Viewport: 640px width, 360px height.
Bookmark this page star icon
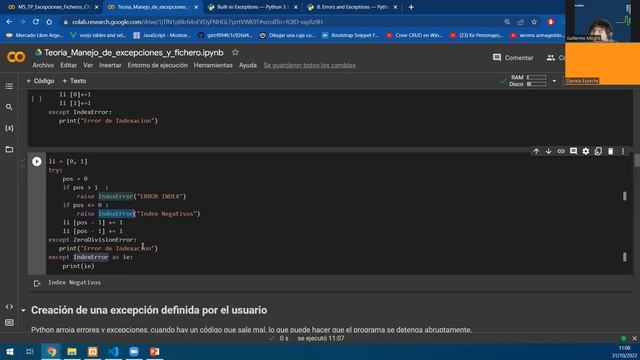534,22
